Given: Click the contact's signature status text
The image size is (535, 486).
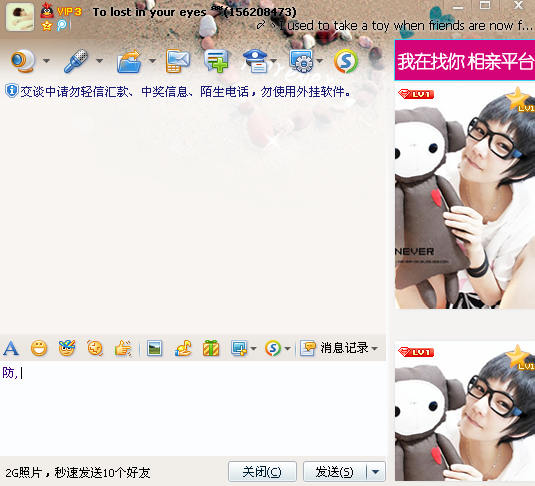Looking at the screenshot, I should pos(405,26).
